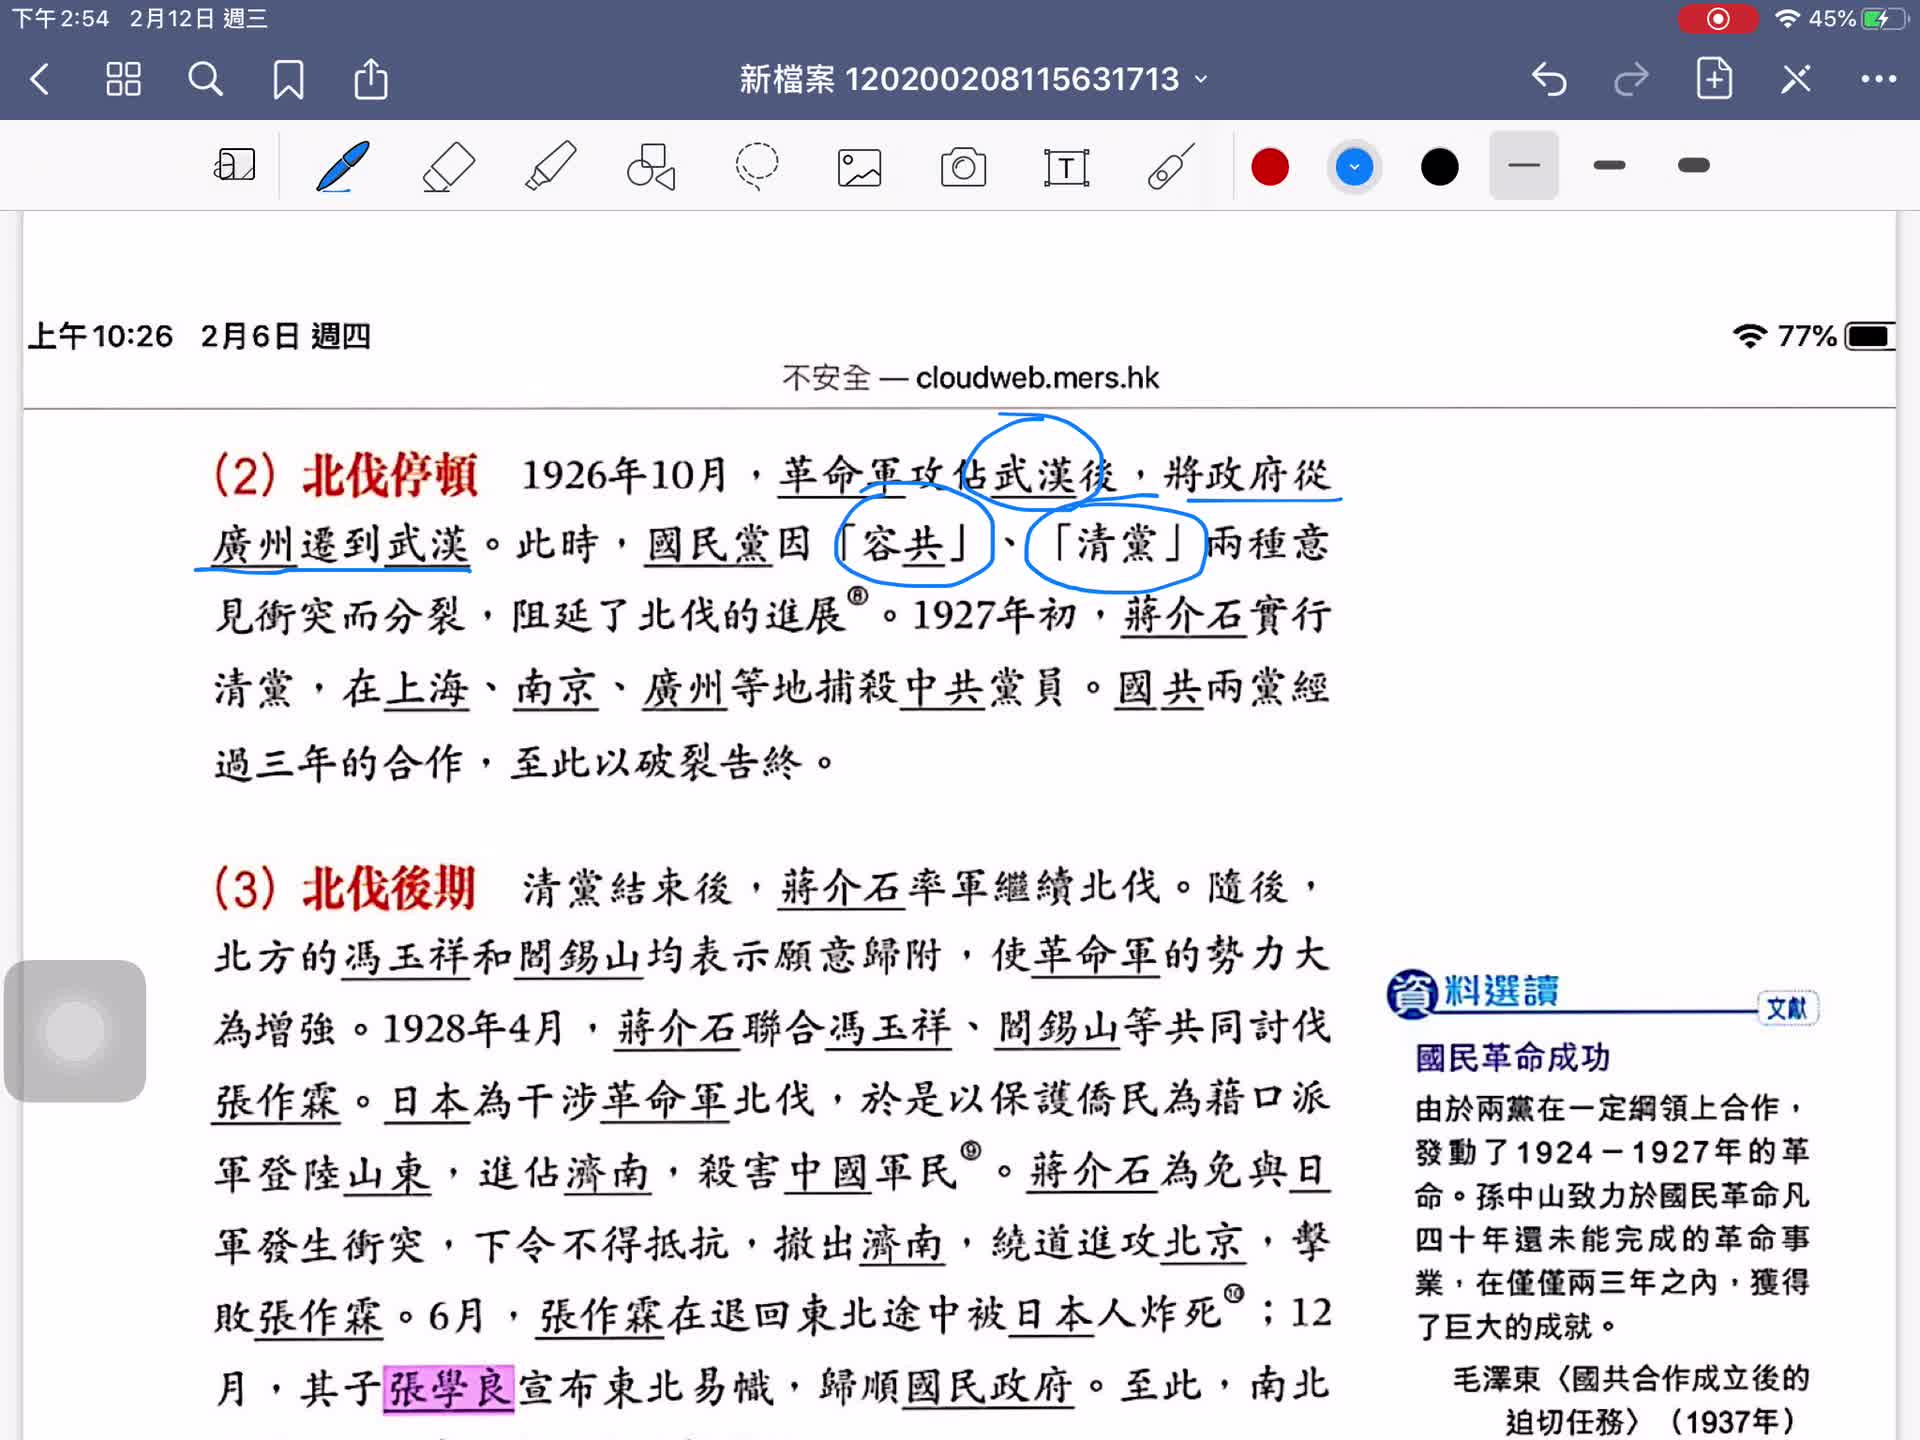Select the thinnest stroke width

click(1523, 166)
